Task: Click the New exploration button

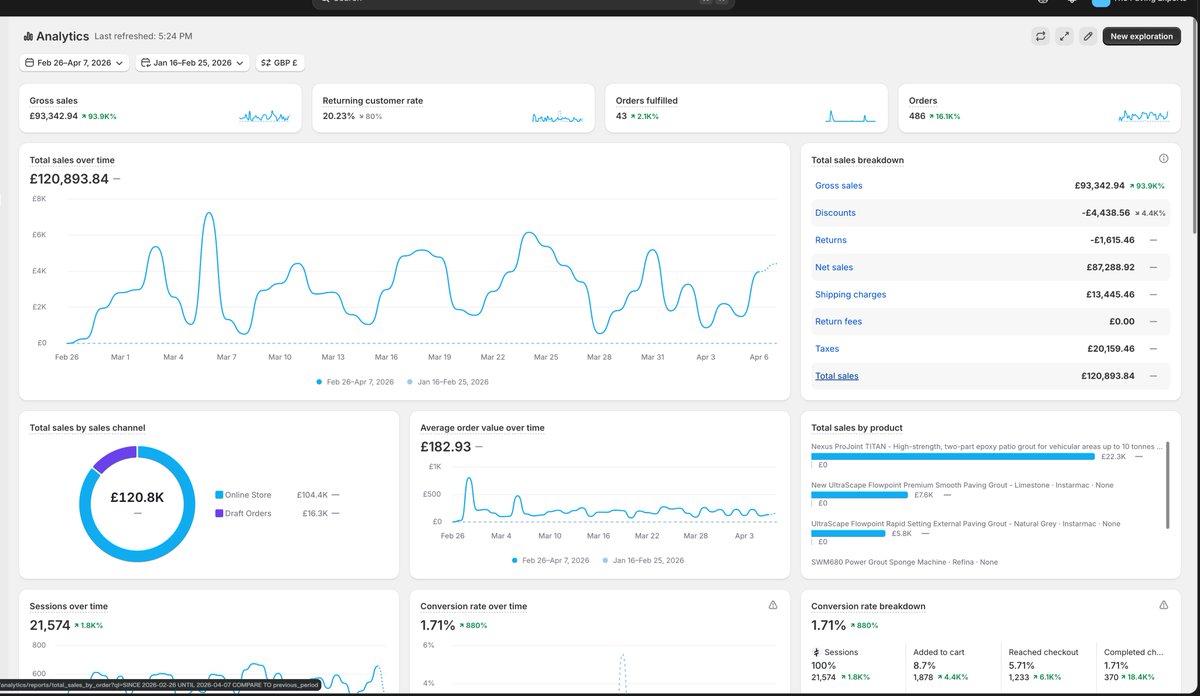Action: tap(1142, 36)
